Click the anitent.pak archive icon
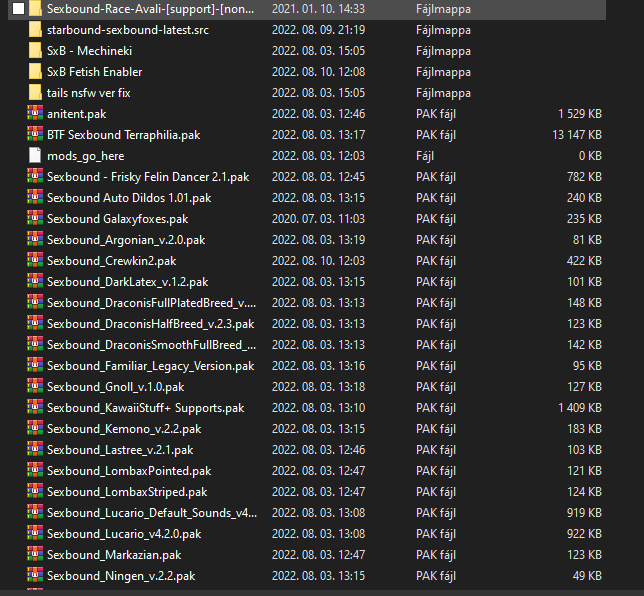This screenshot has width=644, height=596. [x=35, y=113]
